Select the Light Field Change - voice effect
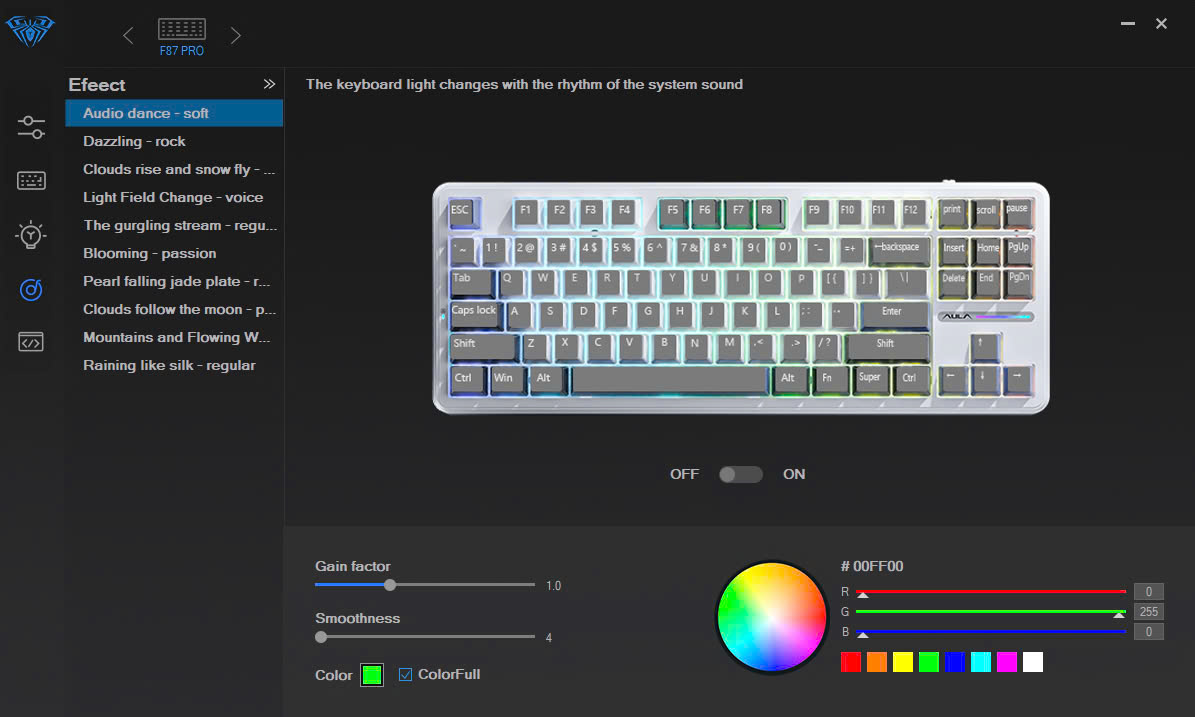Screen dimensions: 1195x717 (x=174, y=197)
